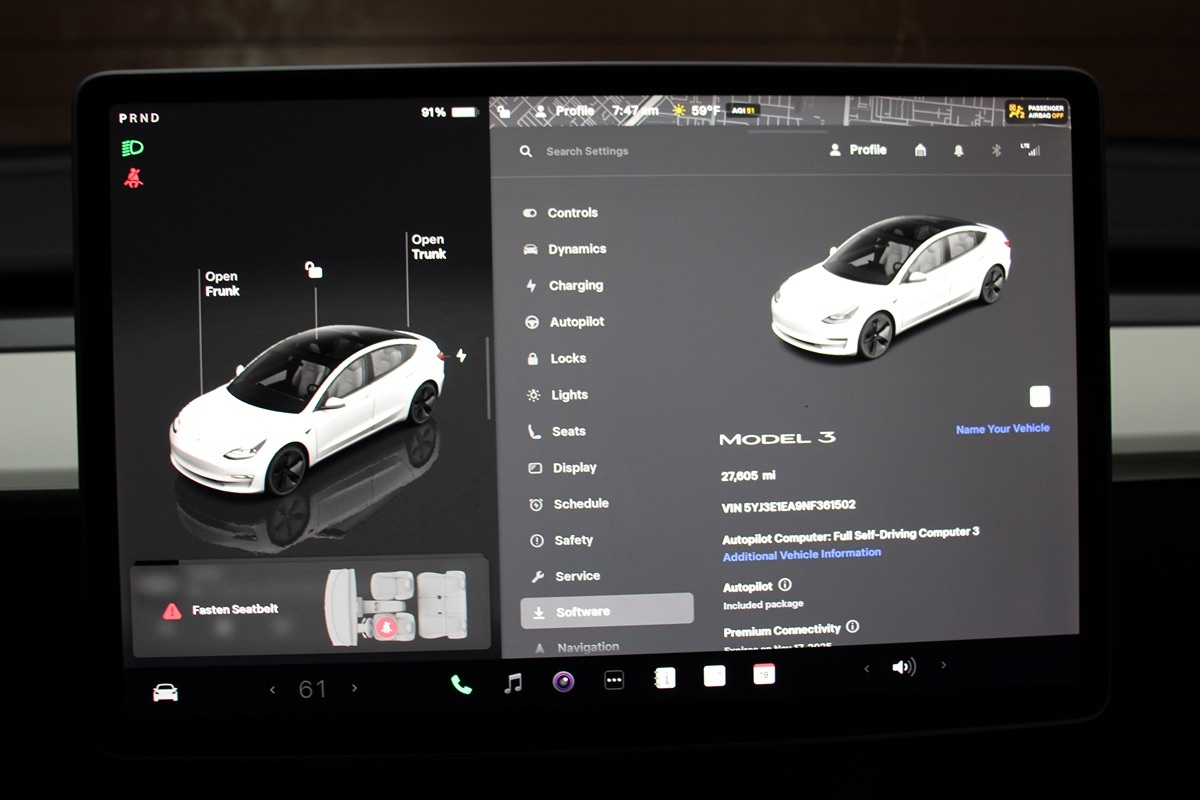Click the Additional Vehicle Information link
This screenshot has width=1200, height=800.
(802, 554)
